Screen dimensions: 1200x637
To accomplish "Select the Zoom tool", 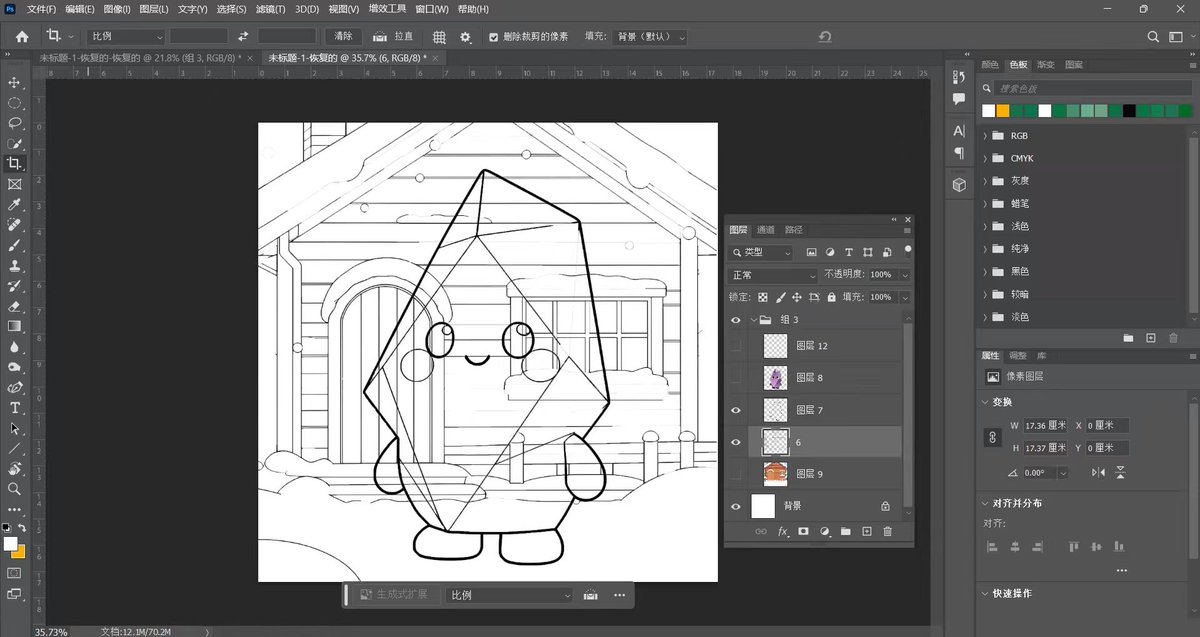I will click(x=14, y=489).
